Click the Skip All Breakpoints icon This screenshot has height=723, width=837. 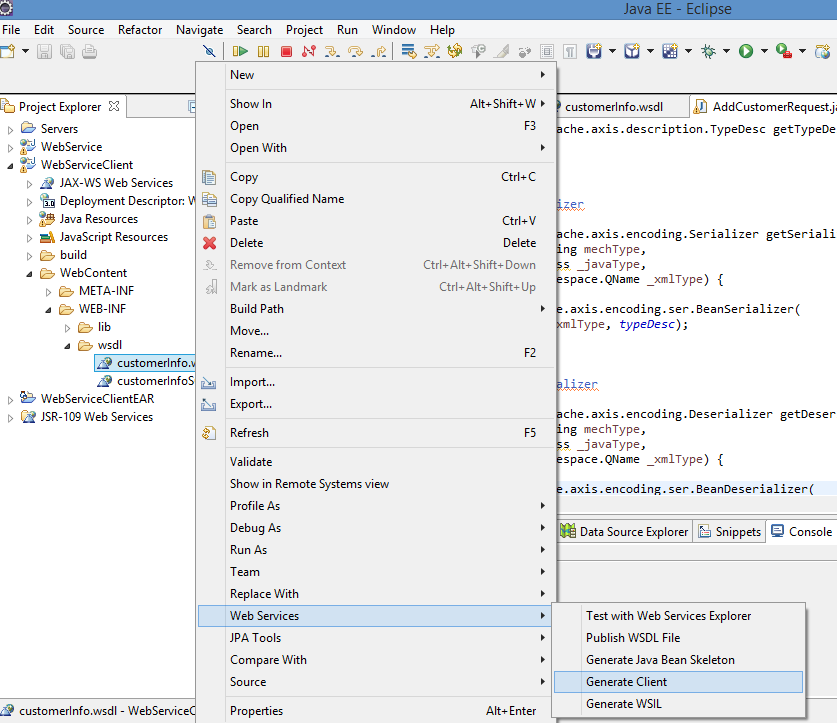209,51
